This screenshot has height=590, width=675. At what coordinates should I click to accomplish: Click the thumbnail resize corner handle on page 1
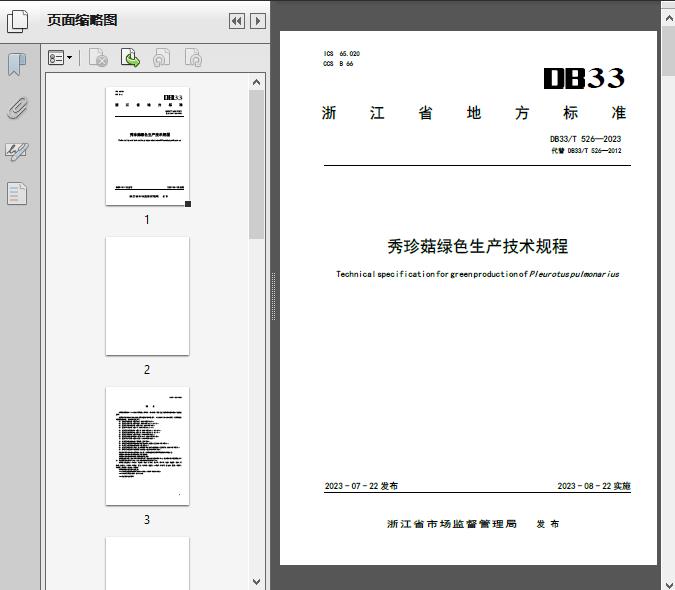(188, 204)
